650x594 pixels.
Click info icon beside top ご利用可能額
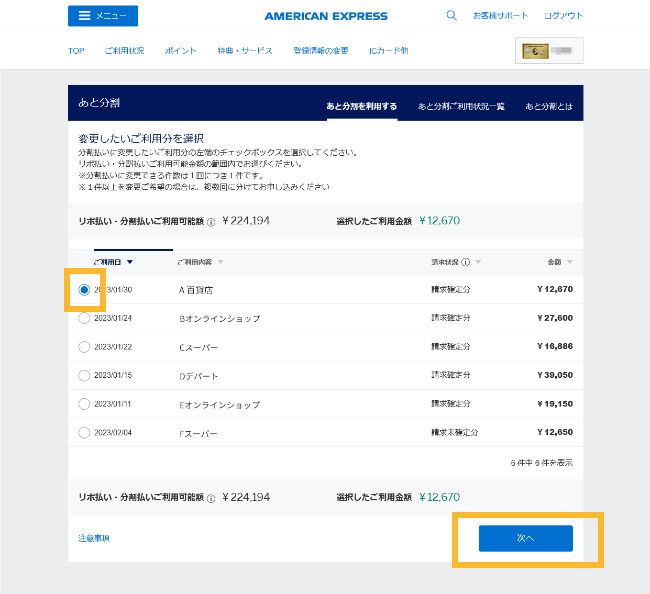[211, 221]
